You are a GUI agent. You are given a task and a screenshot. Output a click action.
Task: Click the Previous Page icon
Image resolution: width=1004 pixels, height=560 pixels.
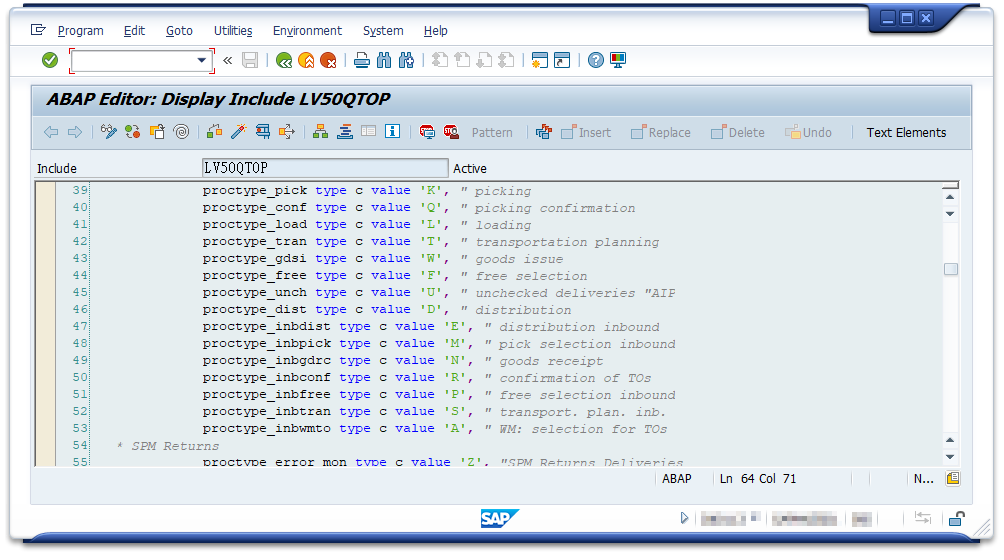(x=462, y=60)
